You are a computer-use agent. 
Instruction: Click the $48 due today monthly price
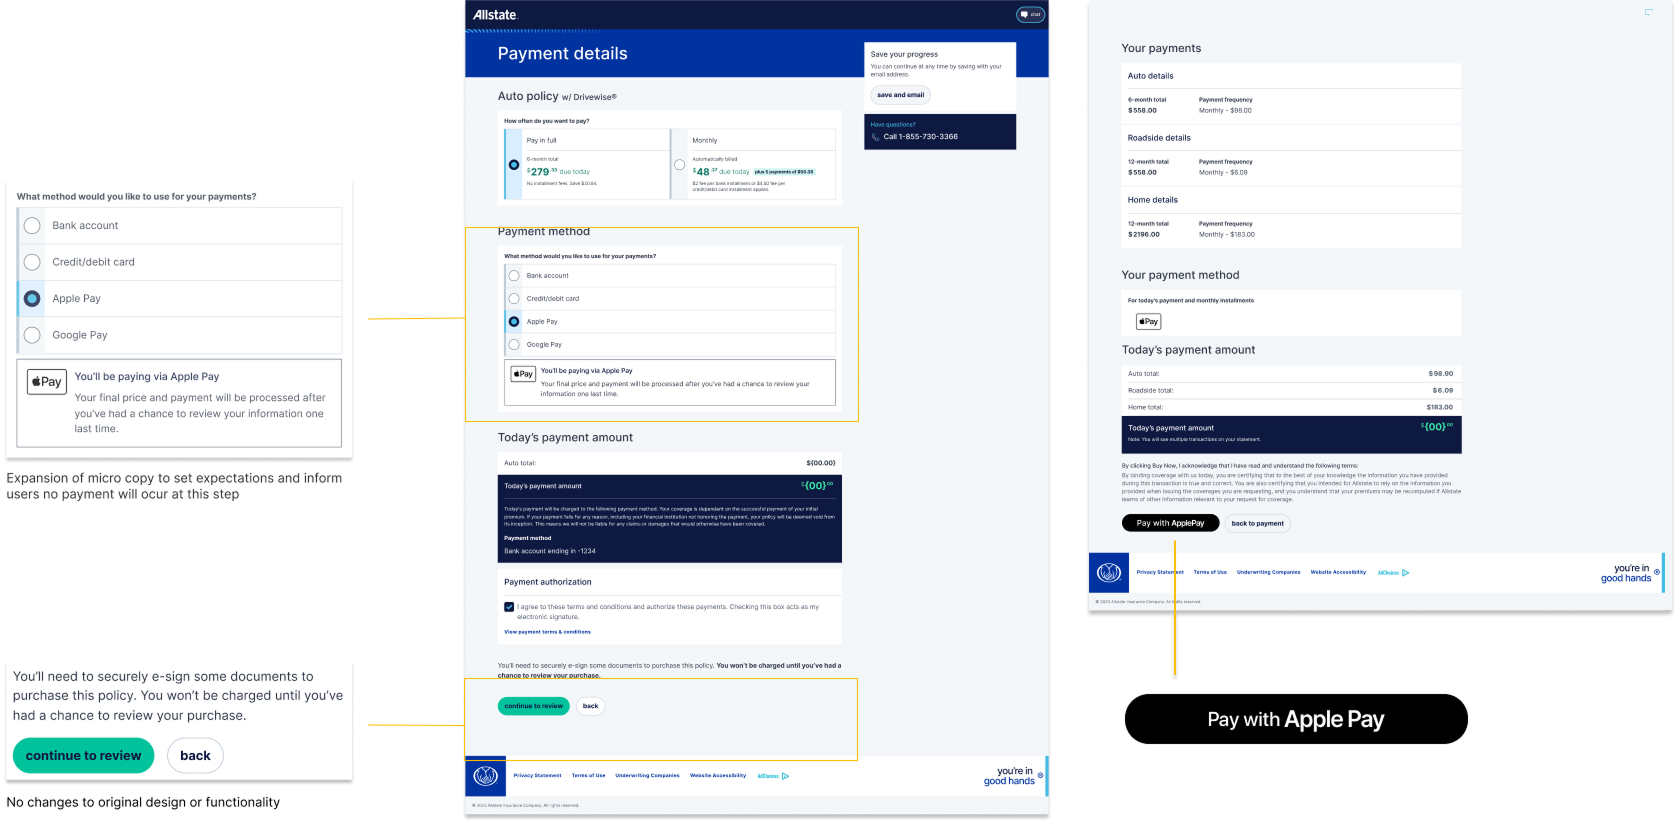[x=721, y=172]
